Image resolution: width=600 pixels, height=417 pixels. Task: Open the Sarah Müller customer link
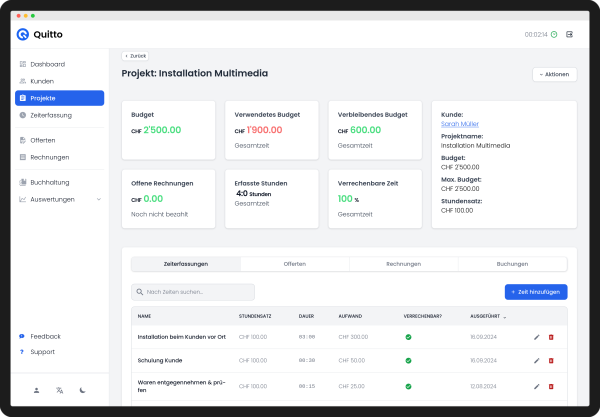[459, 124]
